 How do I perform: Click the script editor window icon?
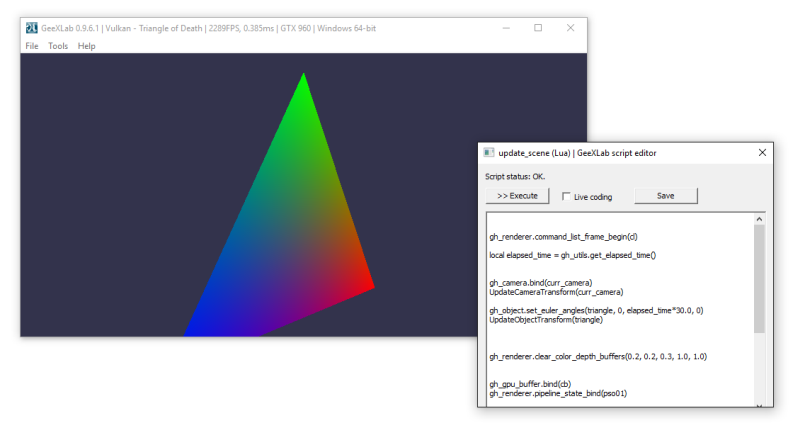point(489,153)
